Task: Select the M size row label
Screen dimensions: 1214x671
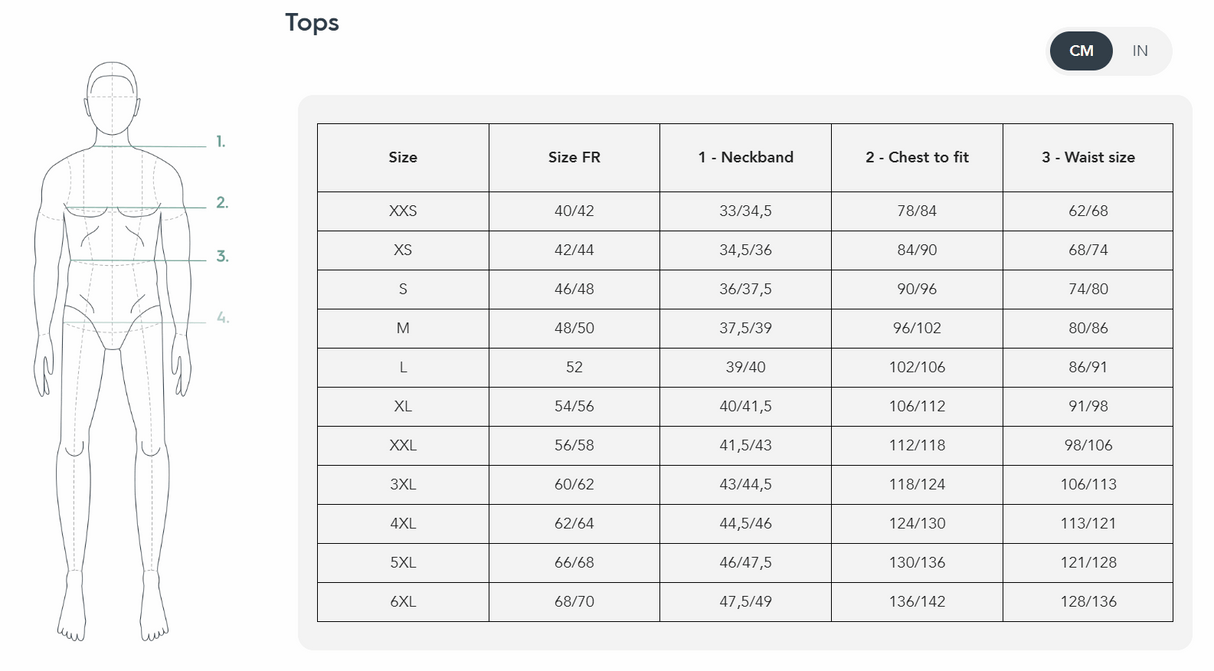Action: 403,328
